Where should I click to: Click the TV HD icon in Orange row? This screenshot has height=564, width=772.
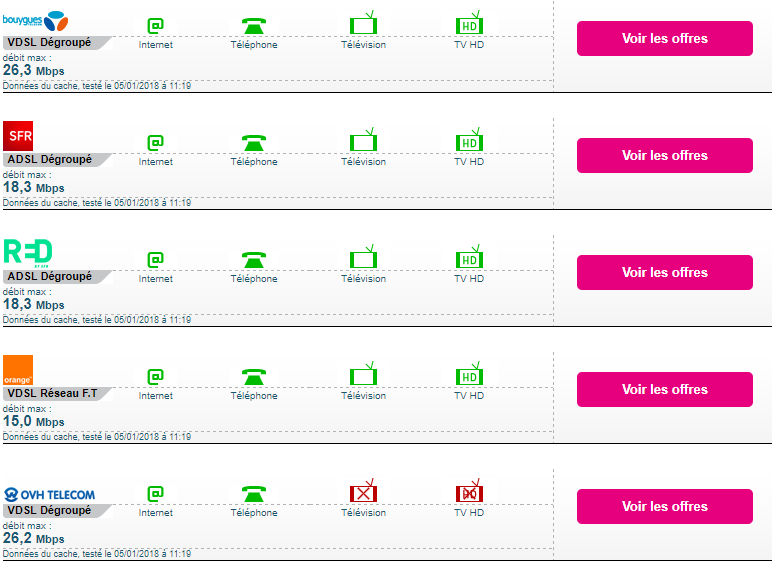(x=469, y=376)
